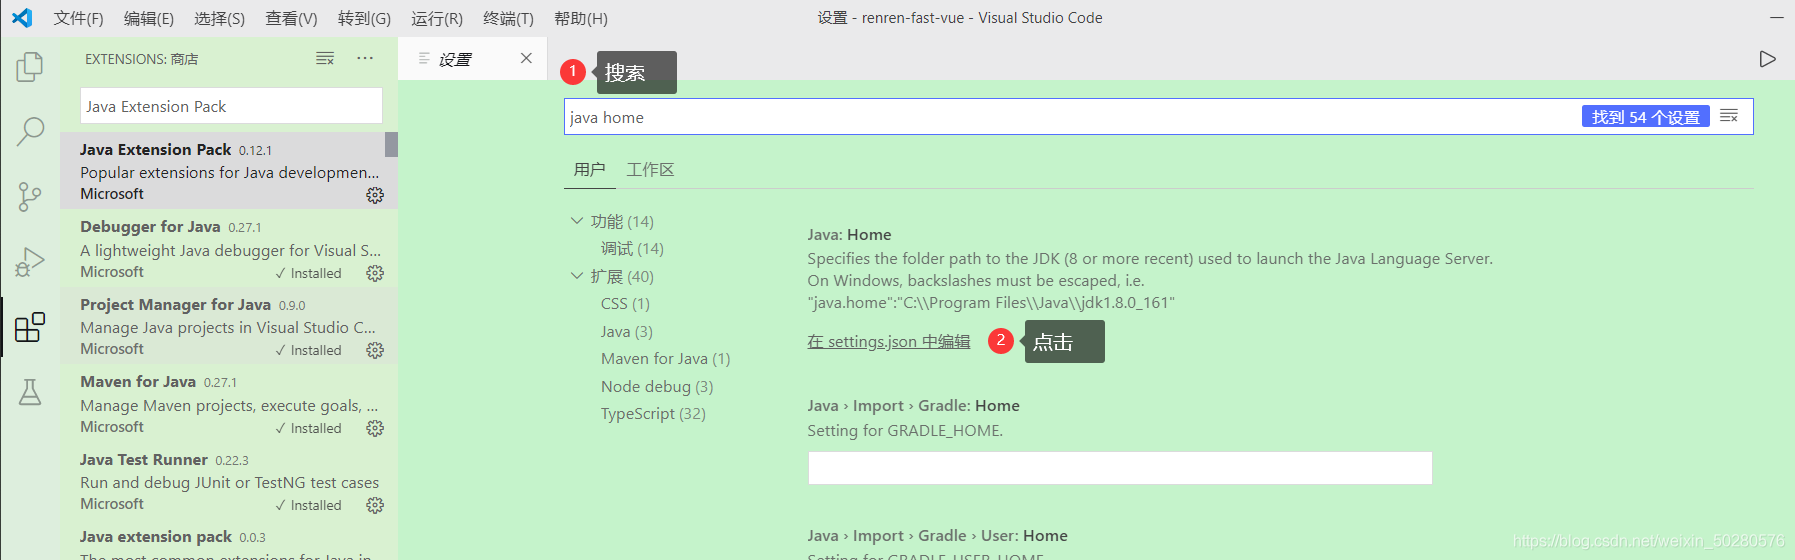Open the 帮助(H) menu

point(581,18)
